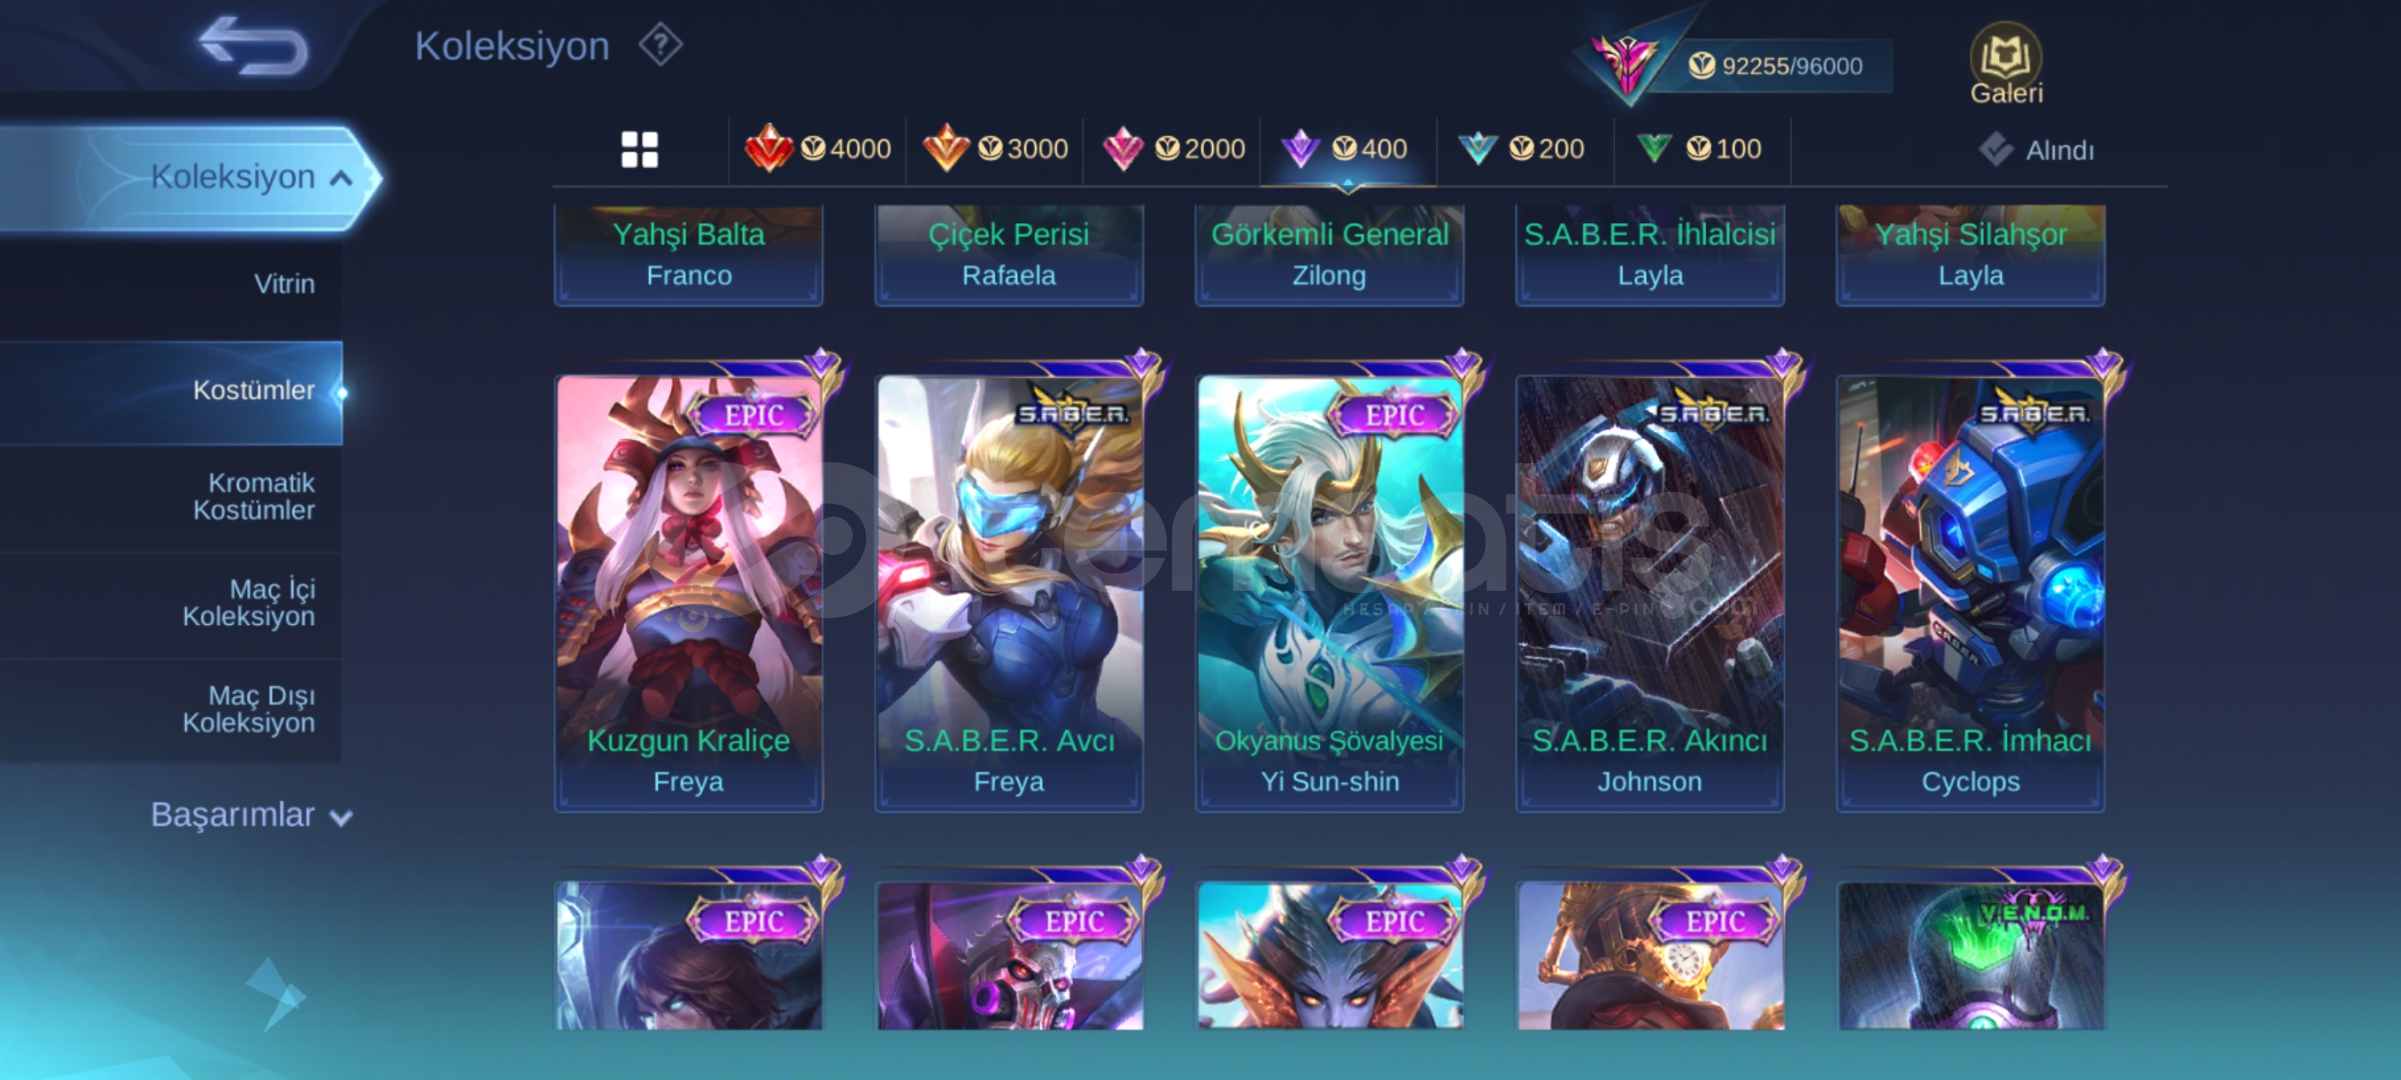Expand the Başarımlar sidebar section
The image size is (2401, 1080).
[250, 815]
